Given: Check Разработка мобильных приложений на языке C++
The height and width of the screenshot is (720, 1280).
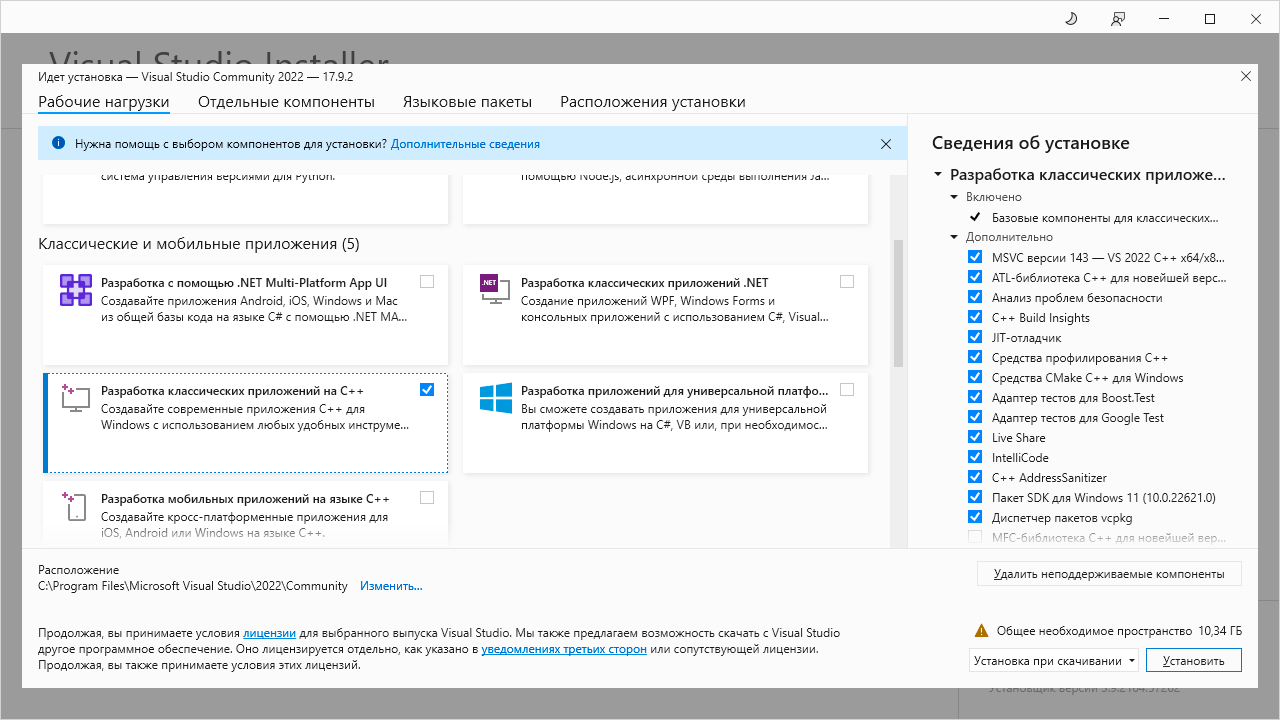Looking at the screenshot, I should pyautogui.click(x=427, y=498).
